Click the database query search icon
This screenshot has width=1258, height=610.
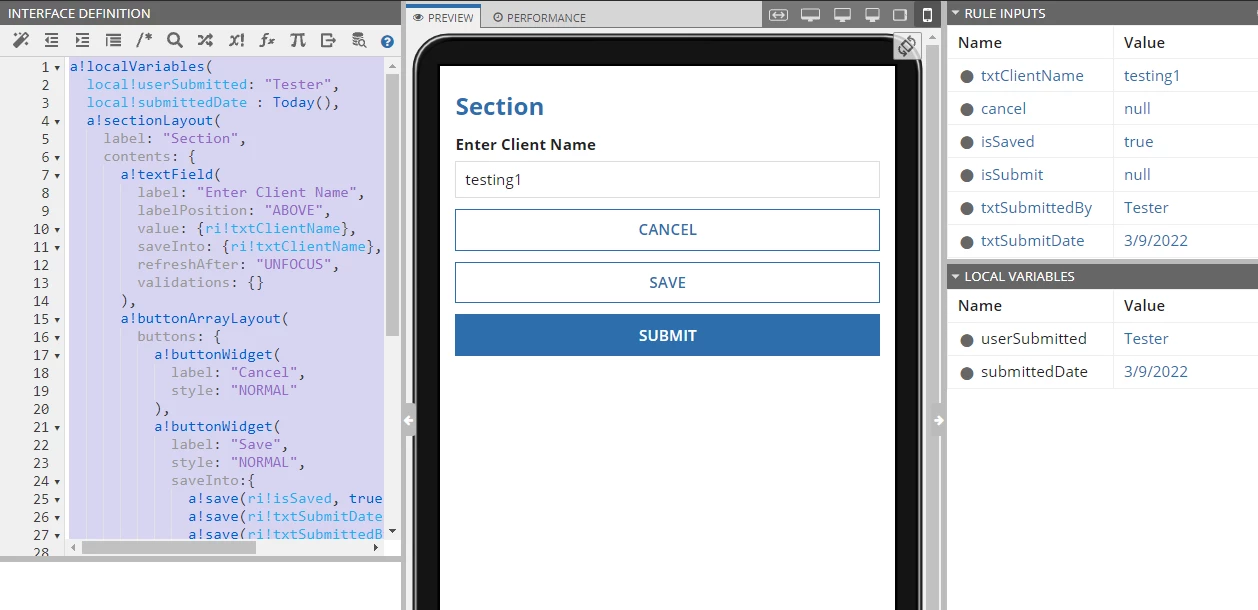[358, 40]
